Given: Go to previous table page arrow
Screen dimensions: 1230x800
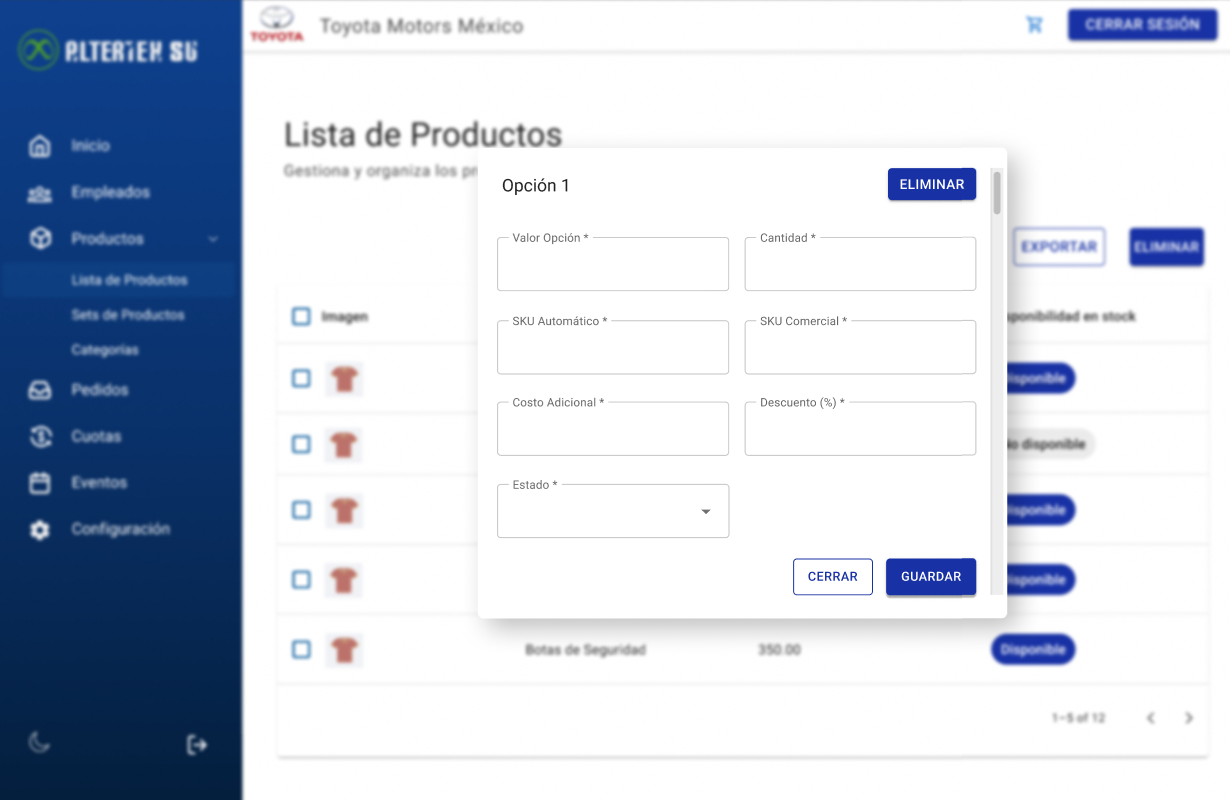Looking at the screenshot, I should pyautogui.click(x=1150, y=718).
